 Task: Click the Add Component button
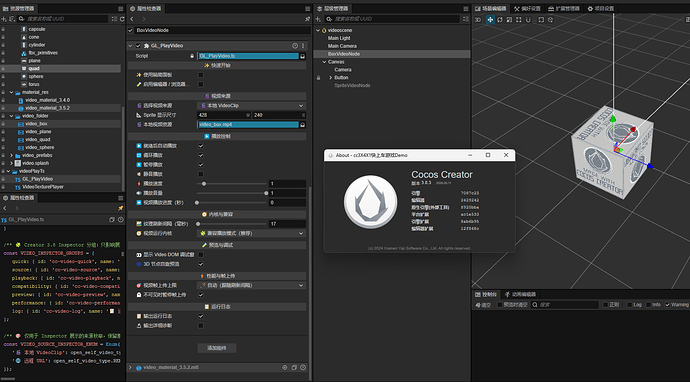tap(217, 348)
